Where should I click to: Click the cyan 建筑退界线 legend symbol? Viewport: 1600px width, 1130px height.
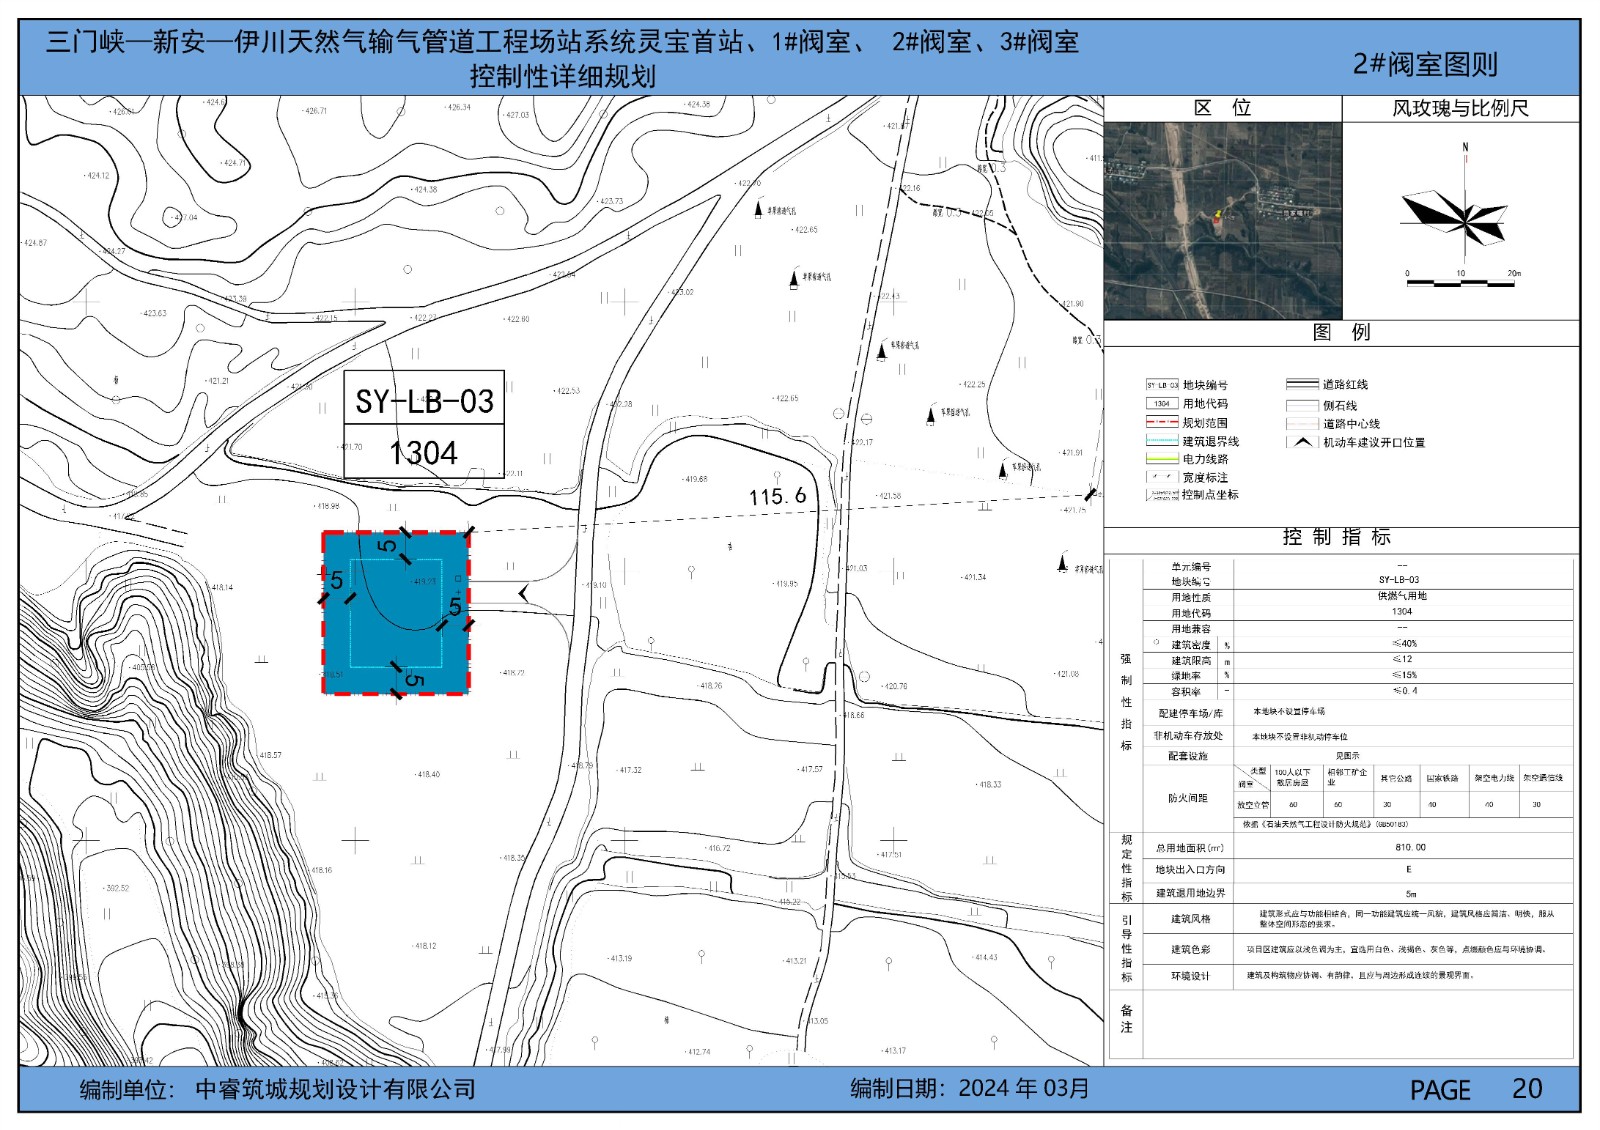1161,441
